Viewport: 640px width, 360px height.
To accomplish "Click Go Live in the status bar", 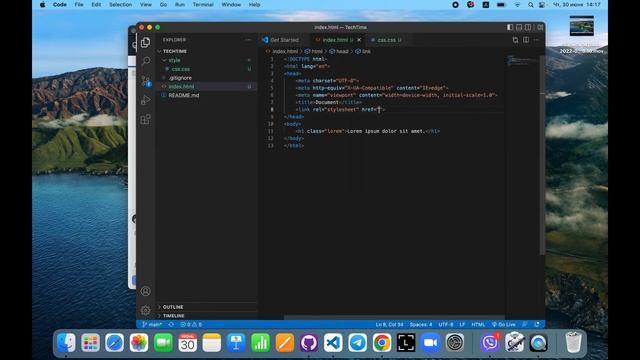I will click(504, 324).
